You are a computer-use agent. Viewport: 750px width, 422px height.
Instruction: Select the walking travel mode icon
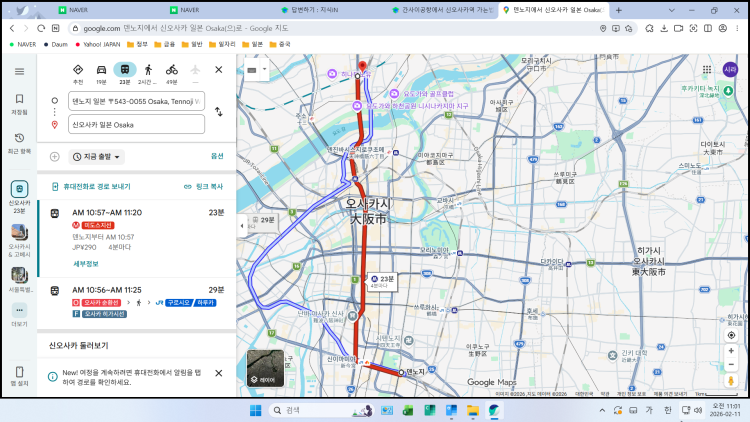point(148,69)
